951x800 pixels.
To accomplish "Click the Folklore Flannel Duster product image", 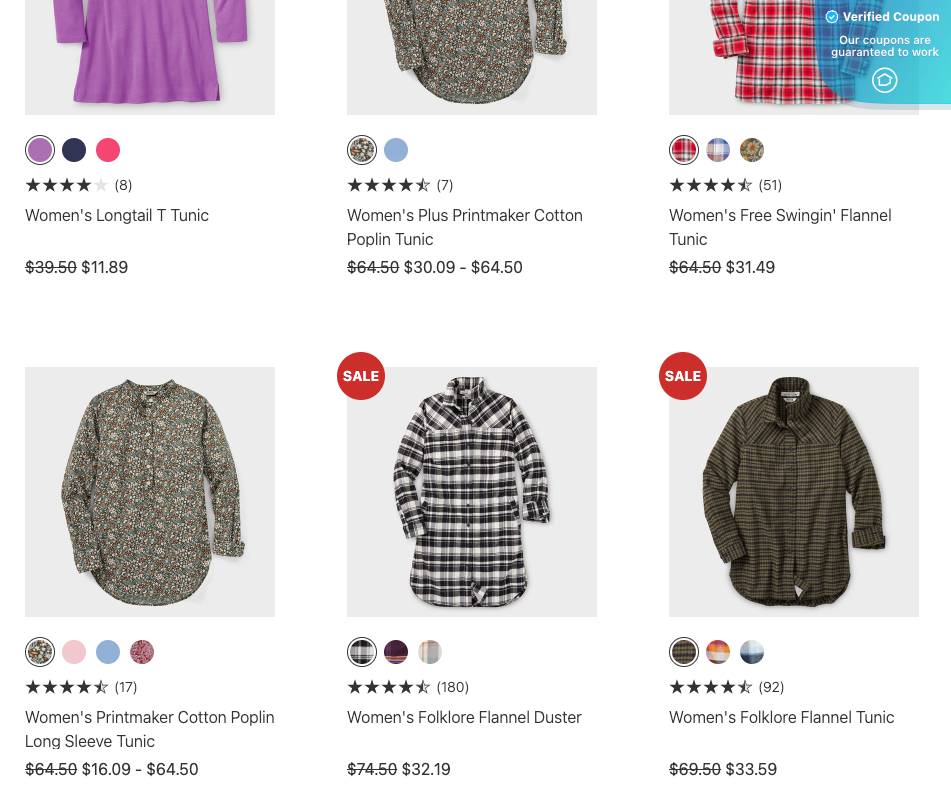I will (x=472, y=492).
